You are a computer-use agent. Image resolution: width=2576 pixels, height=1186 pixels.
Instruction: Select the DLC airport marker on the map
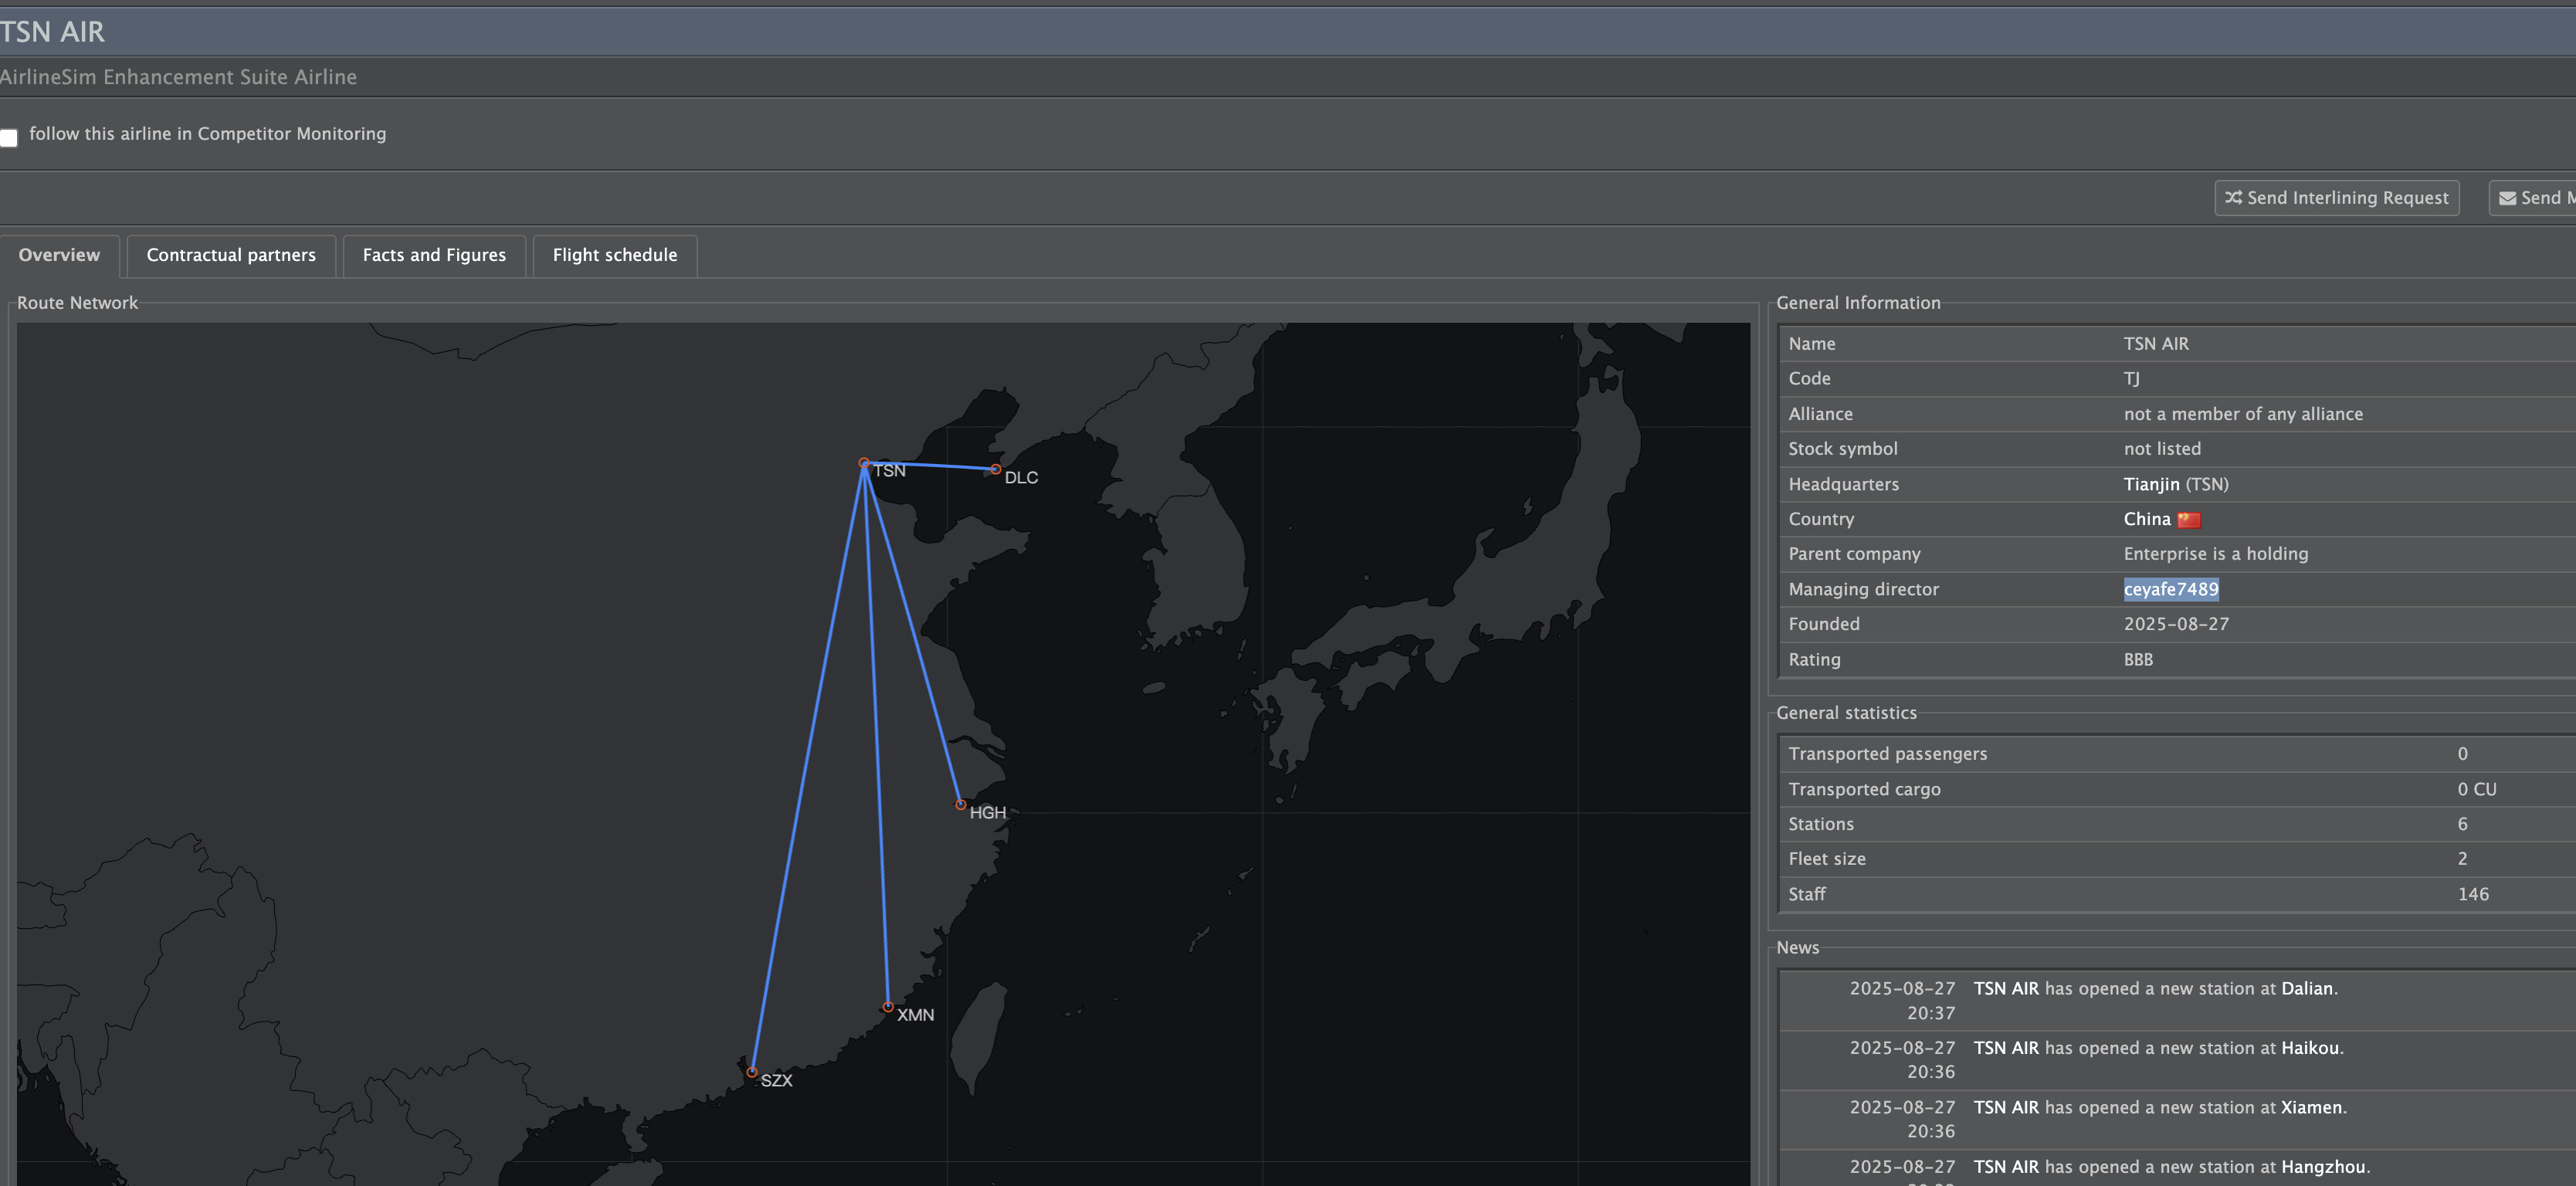[x=995, y=469]
